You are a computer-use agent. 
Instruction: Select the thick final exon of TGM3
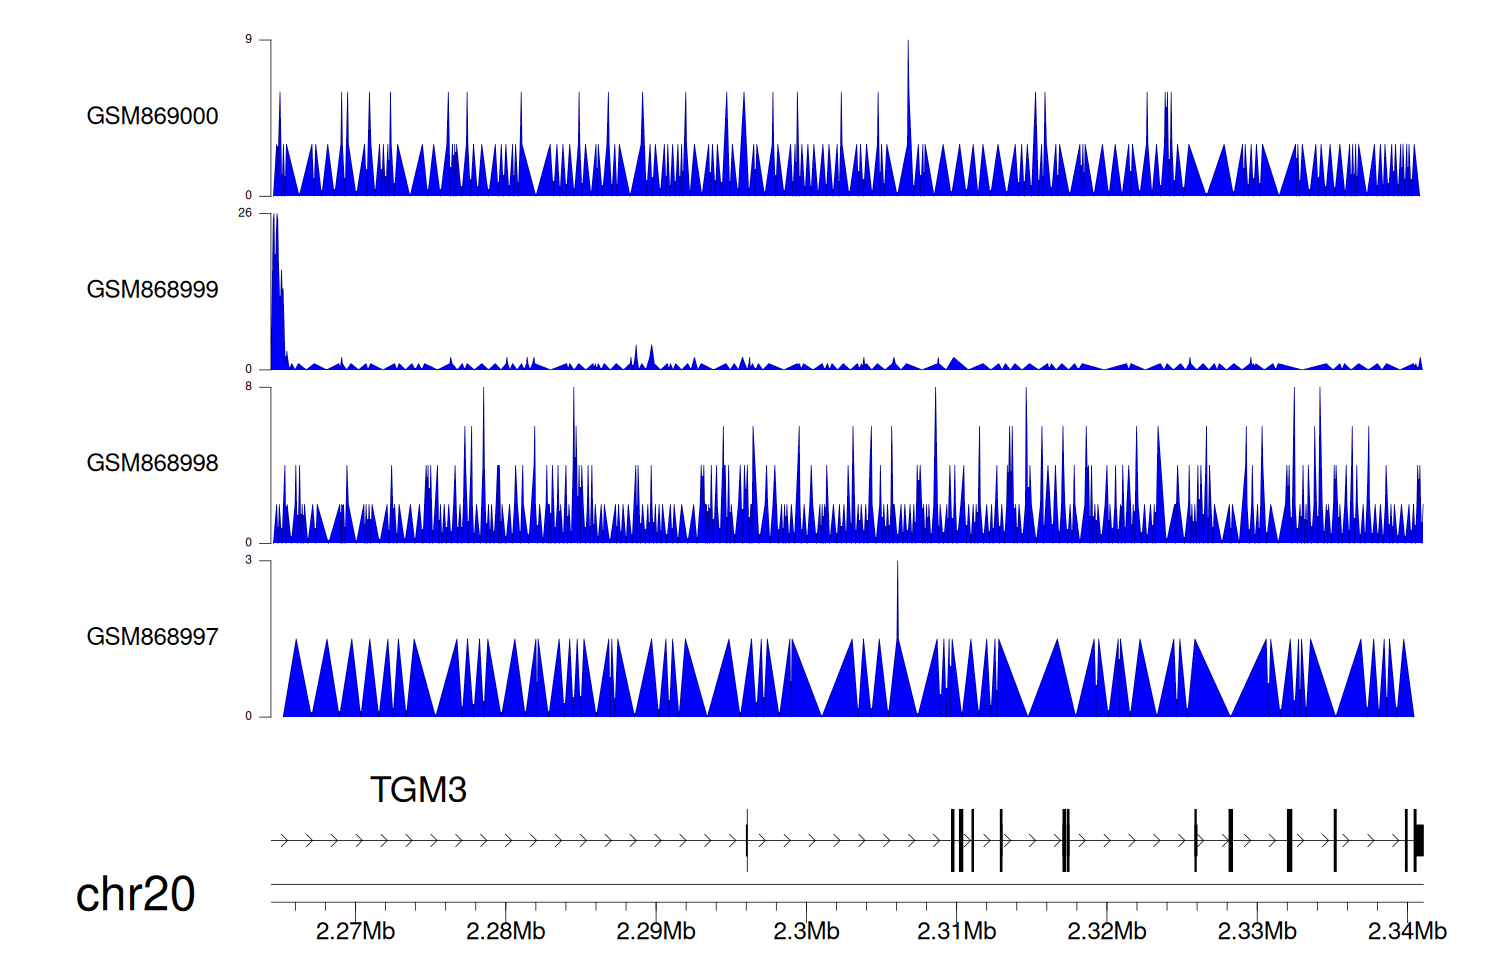tap(1418, 840)
